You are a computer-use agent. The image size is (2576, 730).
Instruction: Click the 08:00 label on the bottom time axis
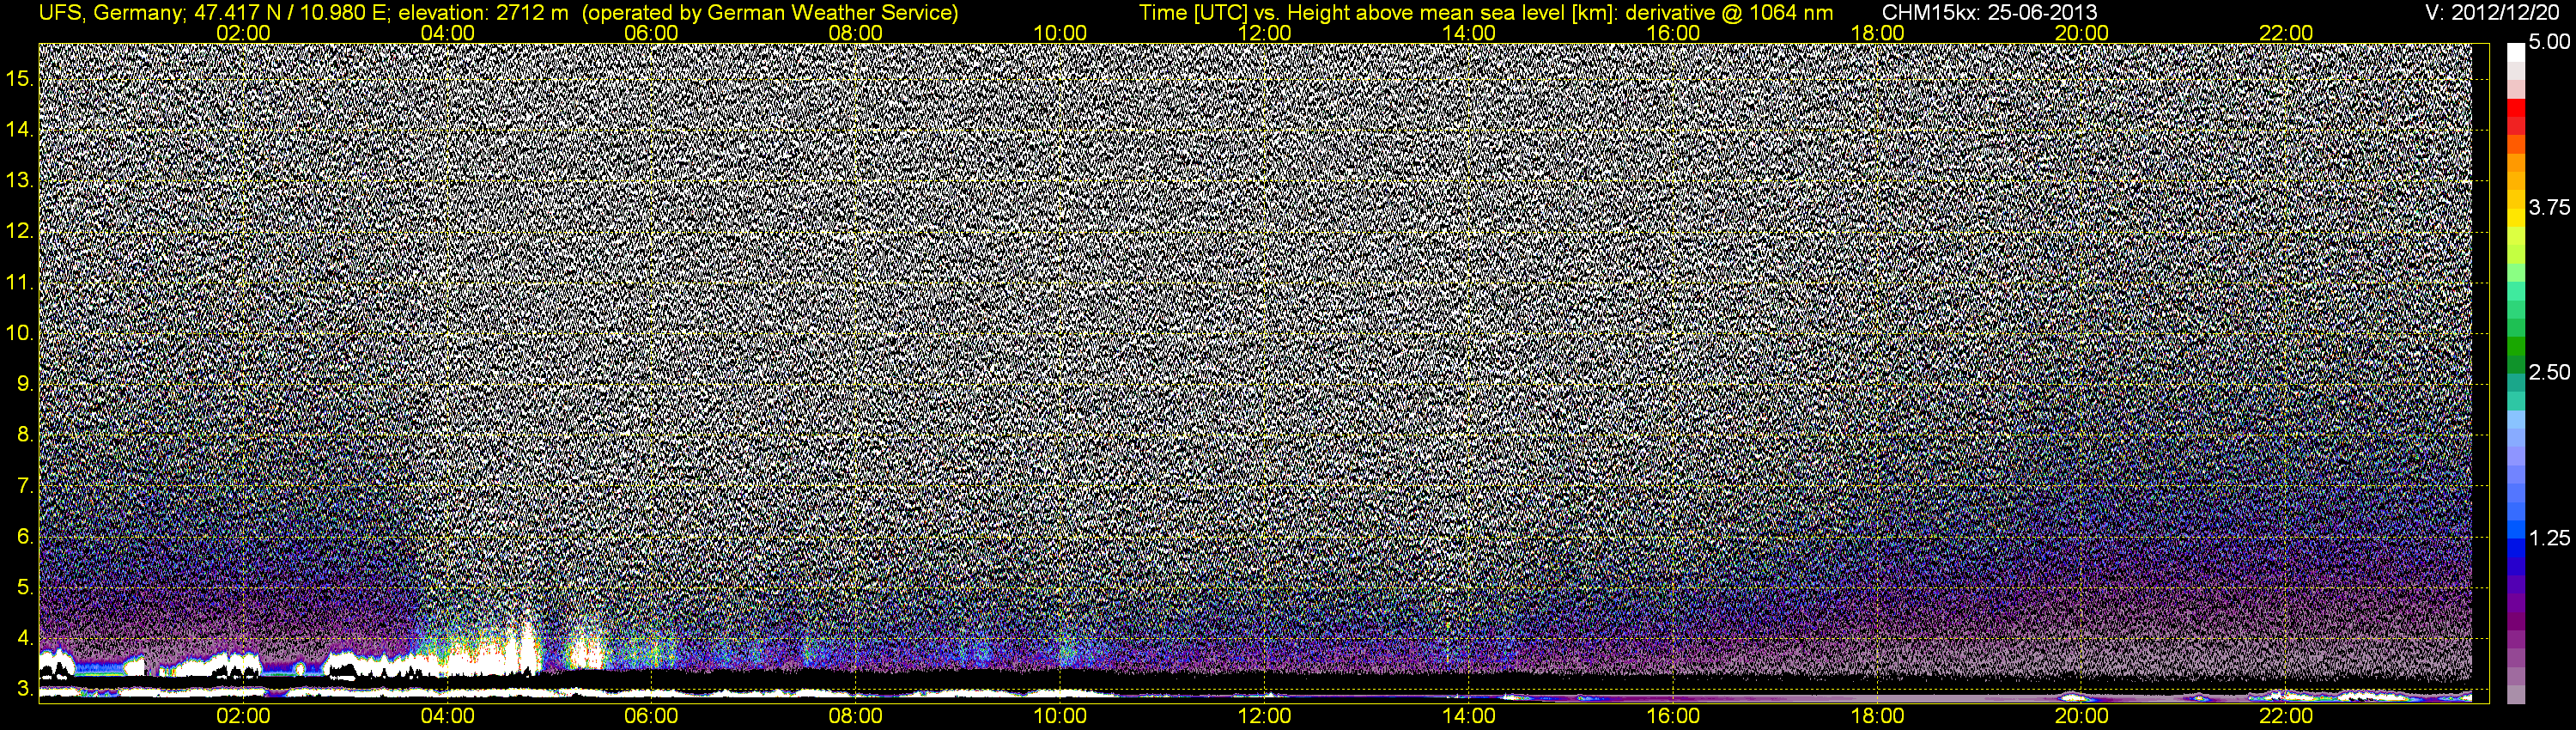856,716
